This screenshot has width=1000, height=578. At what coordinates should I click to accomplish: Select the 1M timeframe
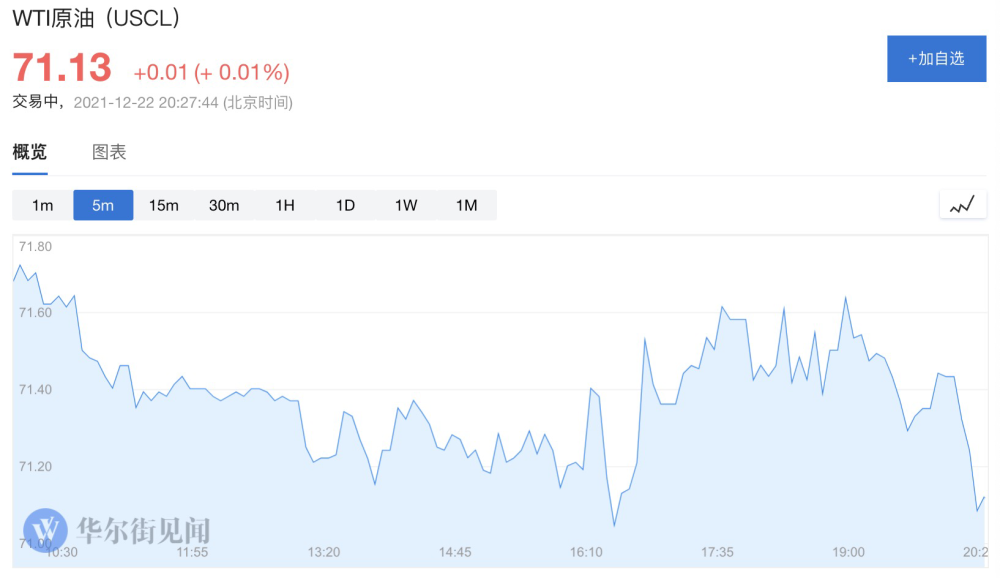[x=467, y=205]
